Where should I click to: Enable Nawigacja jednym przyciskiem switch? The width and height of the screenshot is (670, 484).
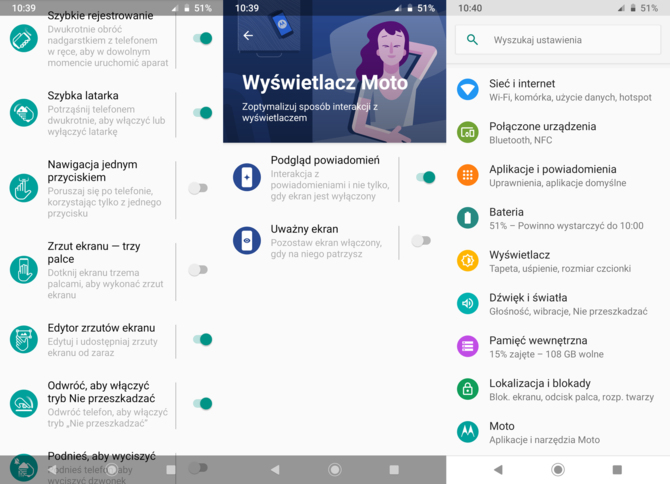(198, 188)
